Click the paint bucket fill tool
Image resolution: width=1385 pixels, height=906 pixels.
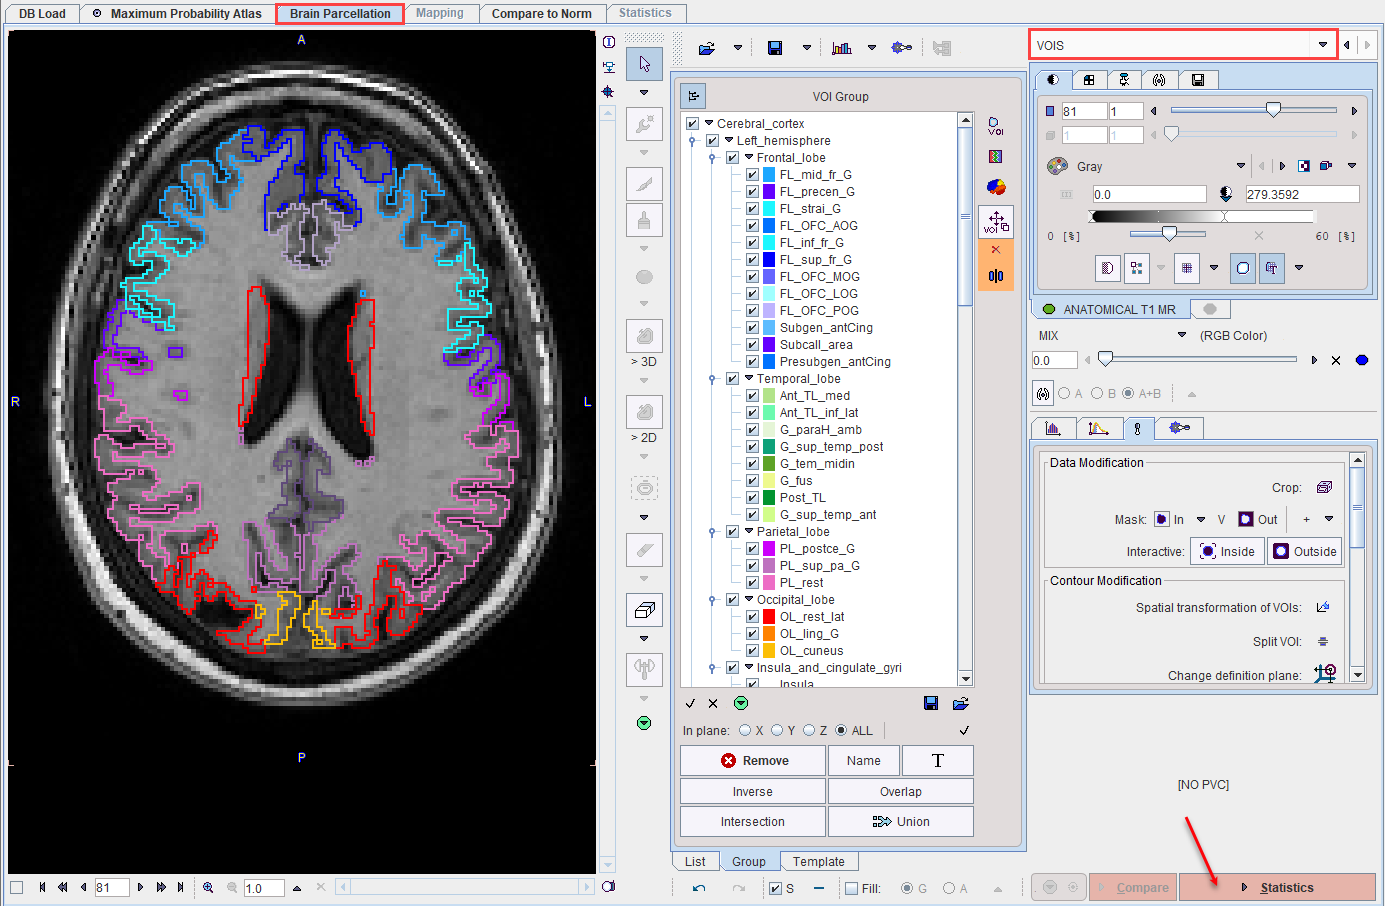click(x=644, y=220)
